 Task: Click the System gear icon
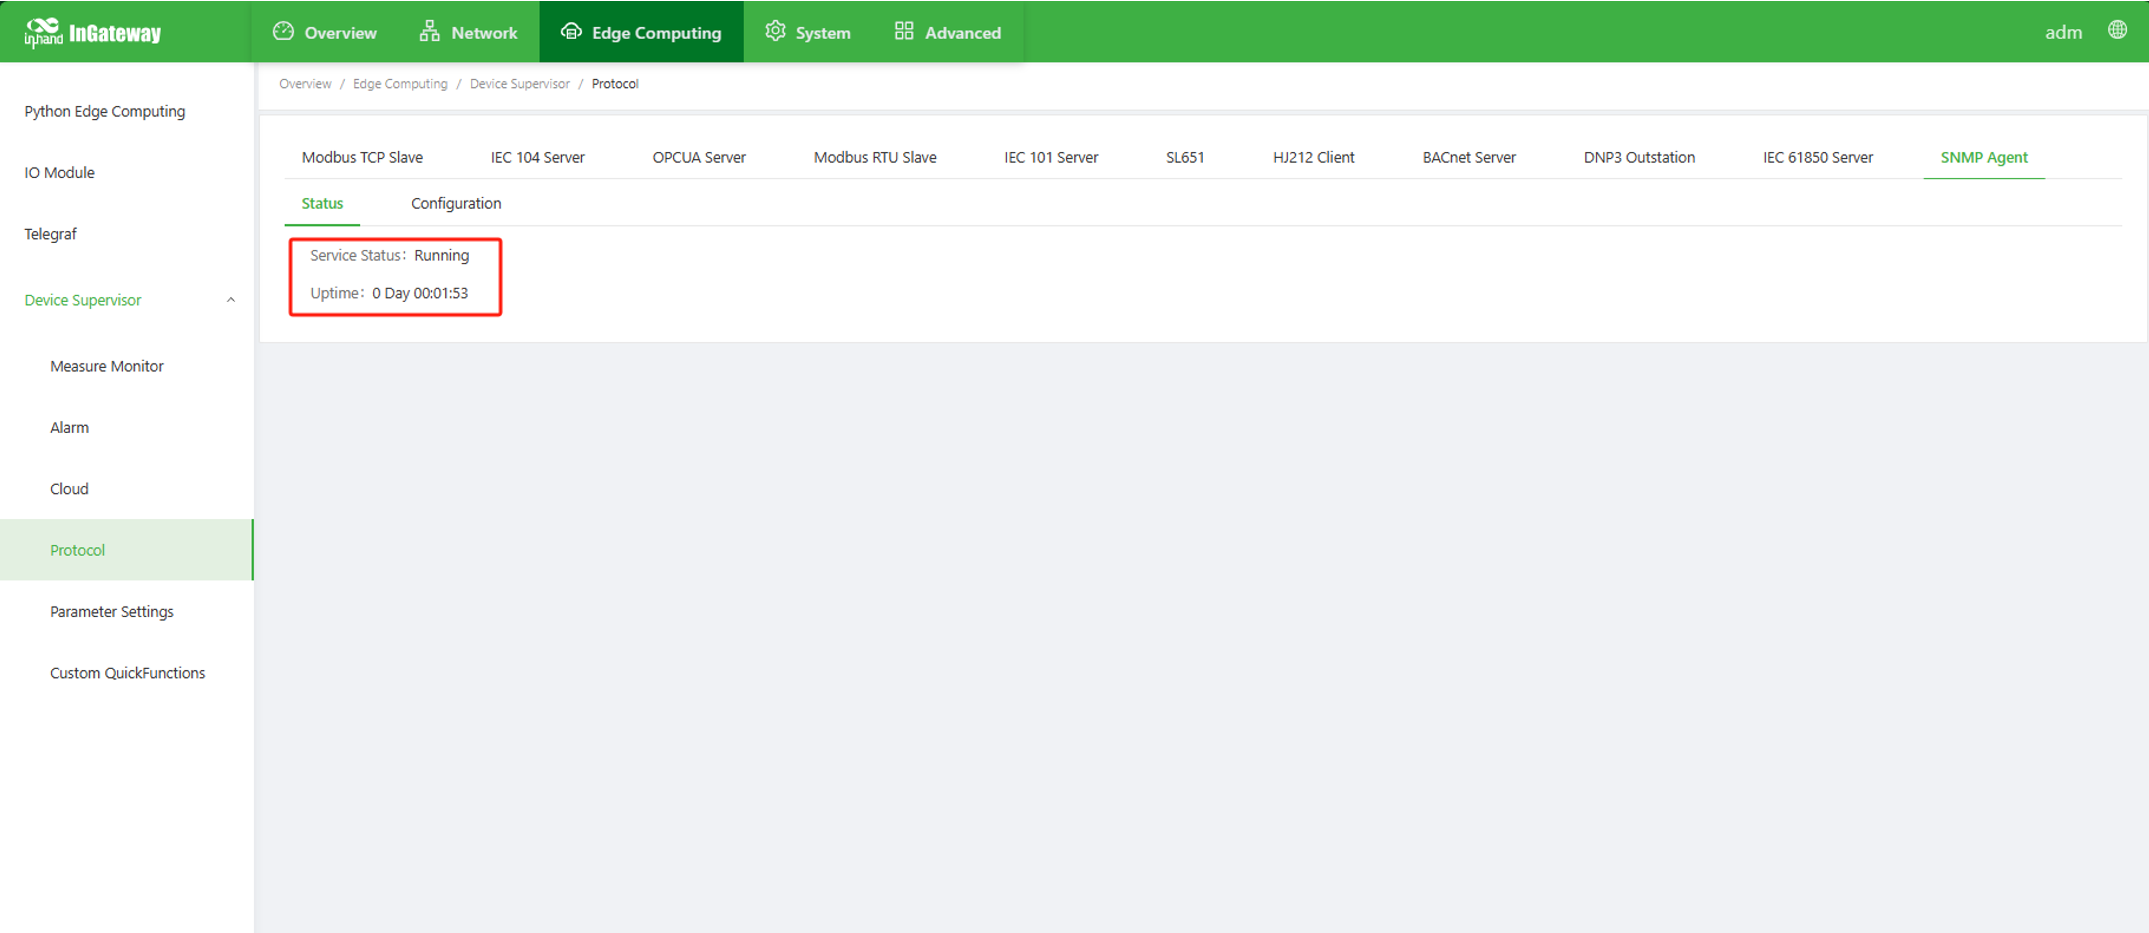(775, 31)
